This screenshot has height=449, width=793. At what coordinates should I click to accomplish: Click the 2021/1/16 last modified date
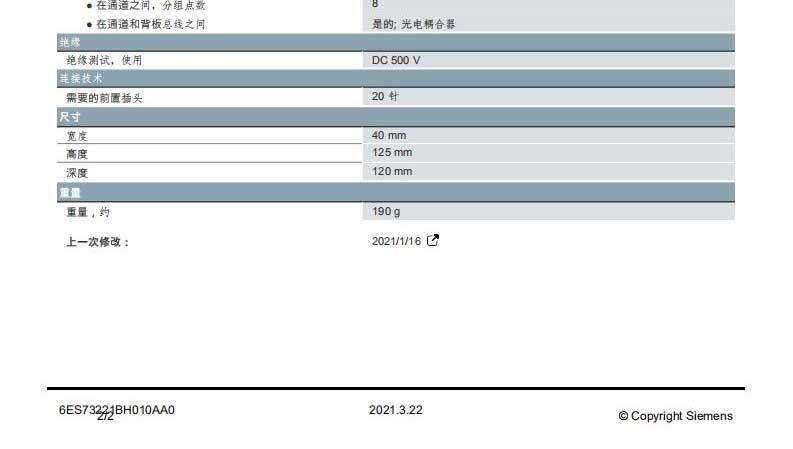coord(397,242)
